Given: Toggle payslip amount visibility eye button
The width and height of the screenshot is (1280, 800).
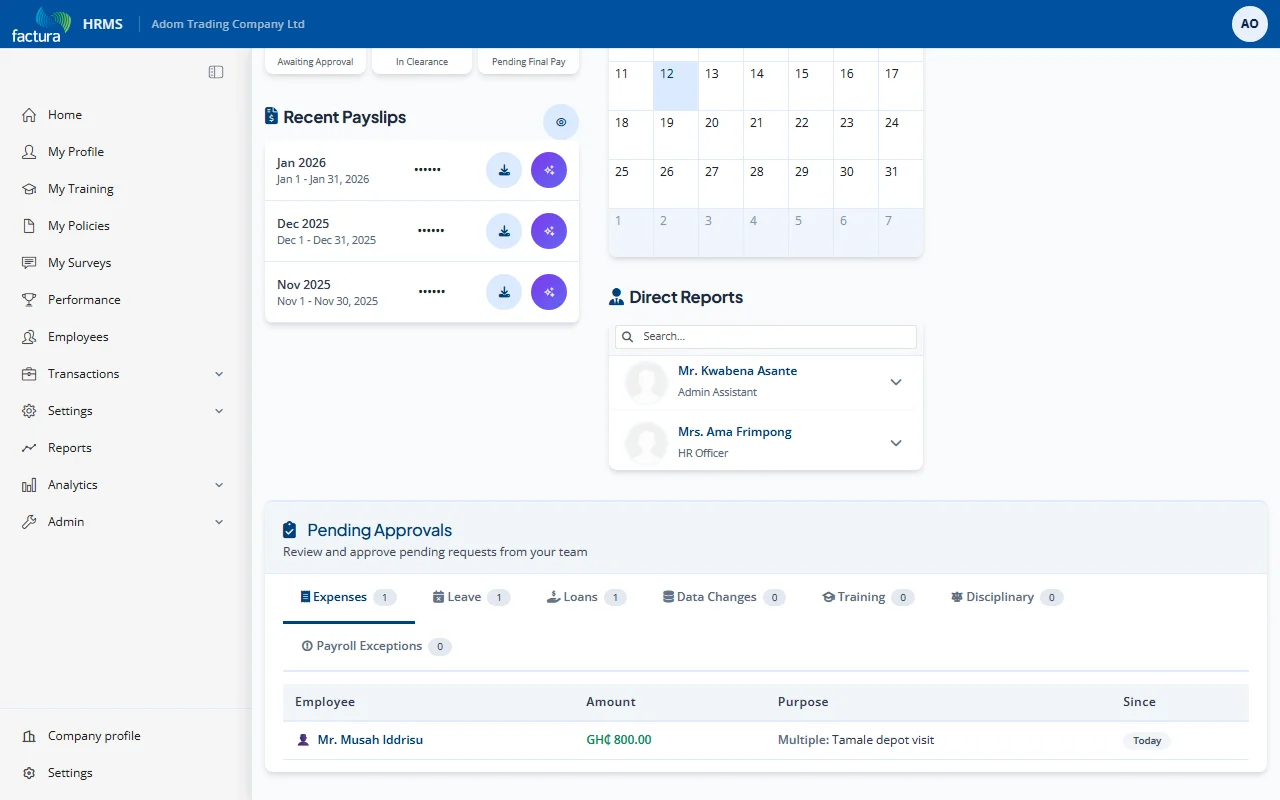Looking at the screenshot, I should click(561, 122).
